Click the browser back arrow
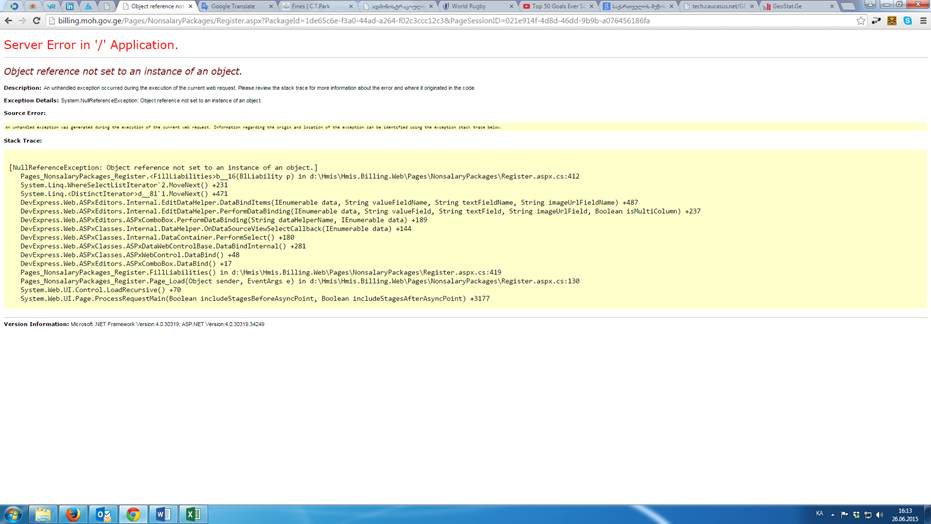 coord(9,20)
